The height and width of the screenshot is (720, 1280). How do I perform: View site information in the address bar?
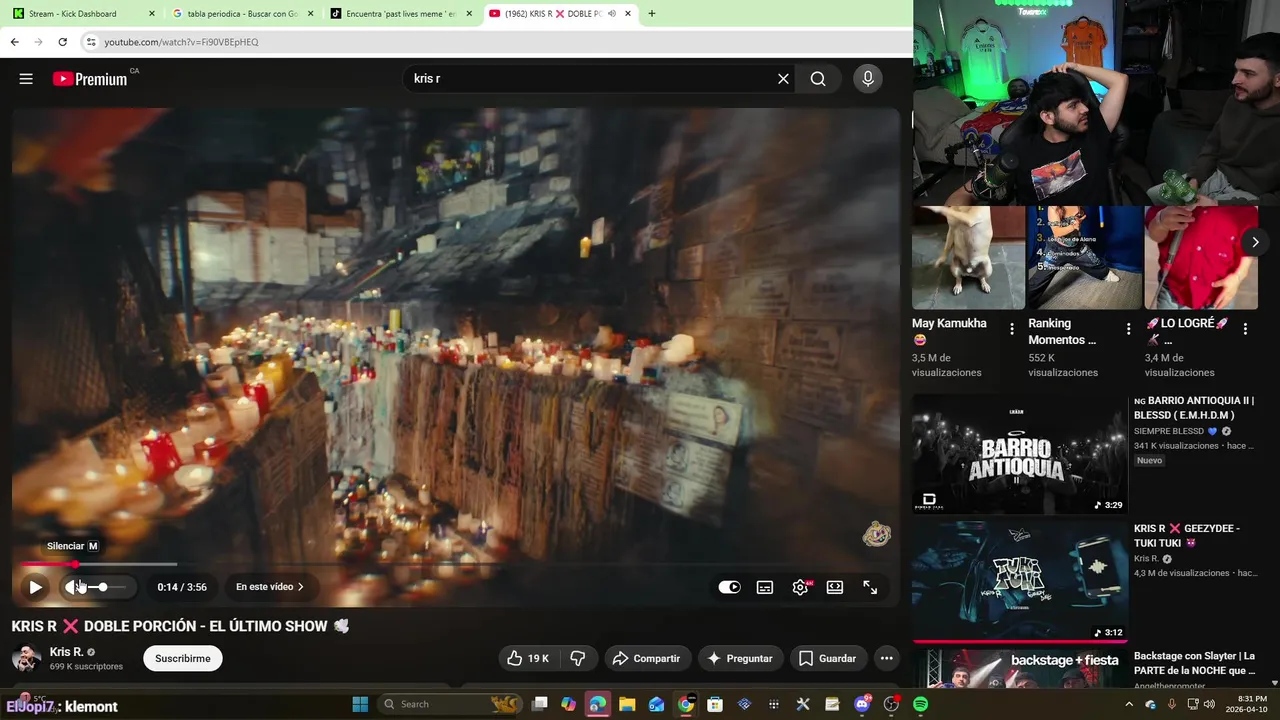tap(91, 42)
